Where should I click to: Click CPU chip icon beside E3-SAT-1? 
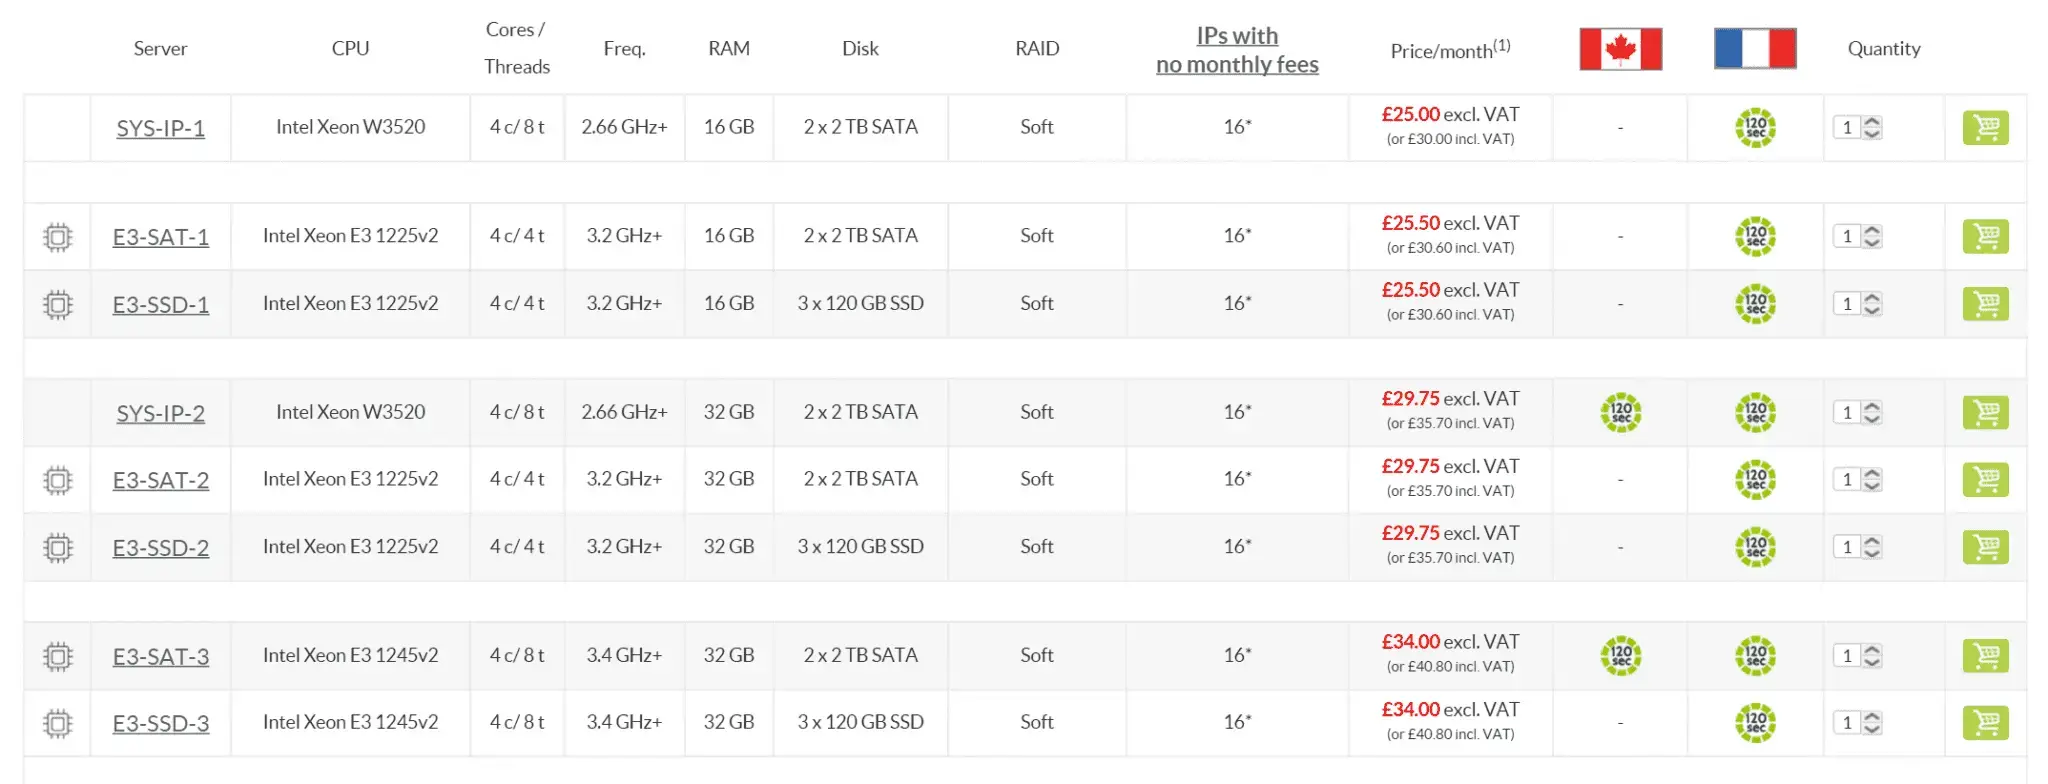coord(58,237)
